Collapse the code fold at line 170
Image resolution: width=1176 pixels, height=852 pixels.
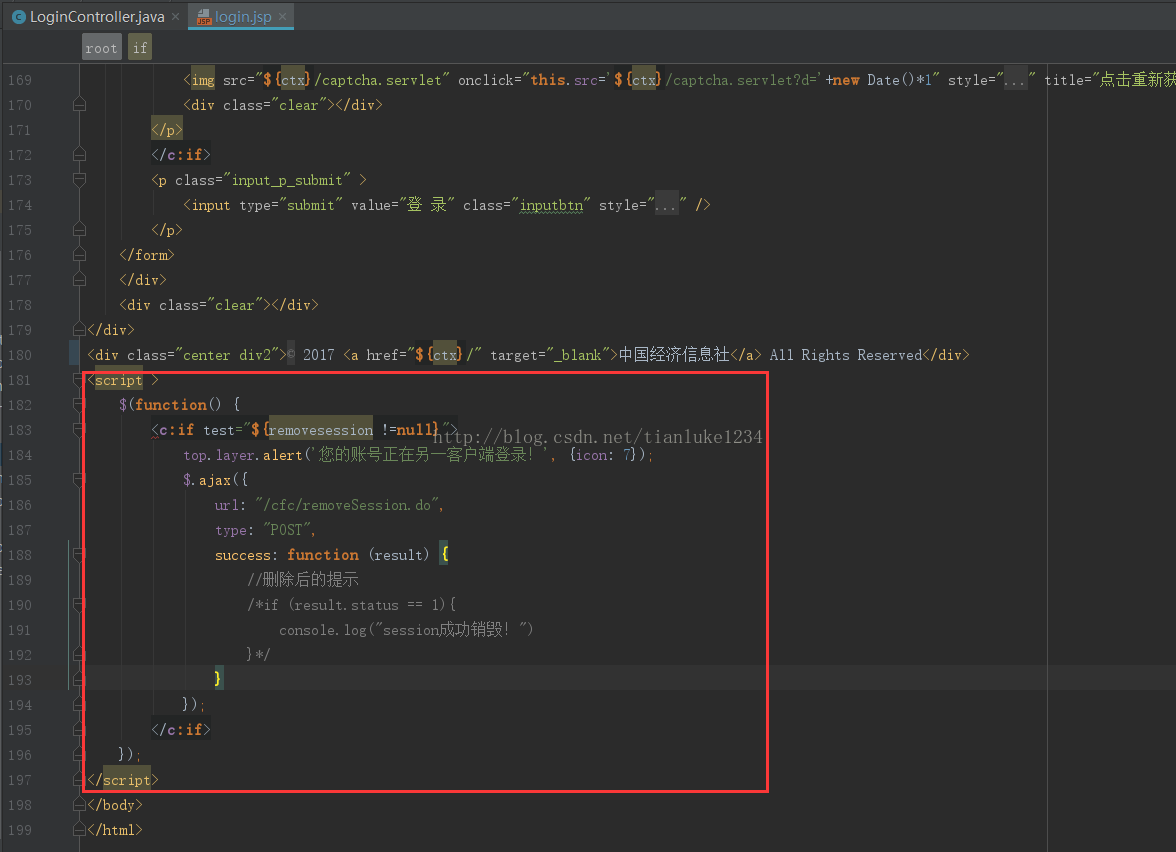[79, 104]
